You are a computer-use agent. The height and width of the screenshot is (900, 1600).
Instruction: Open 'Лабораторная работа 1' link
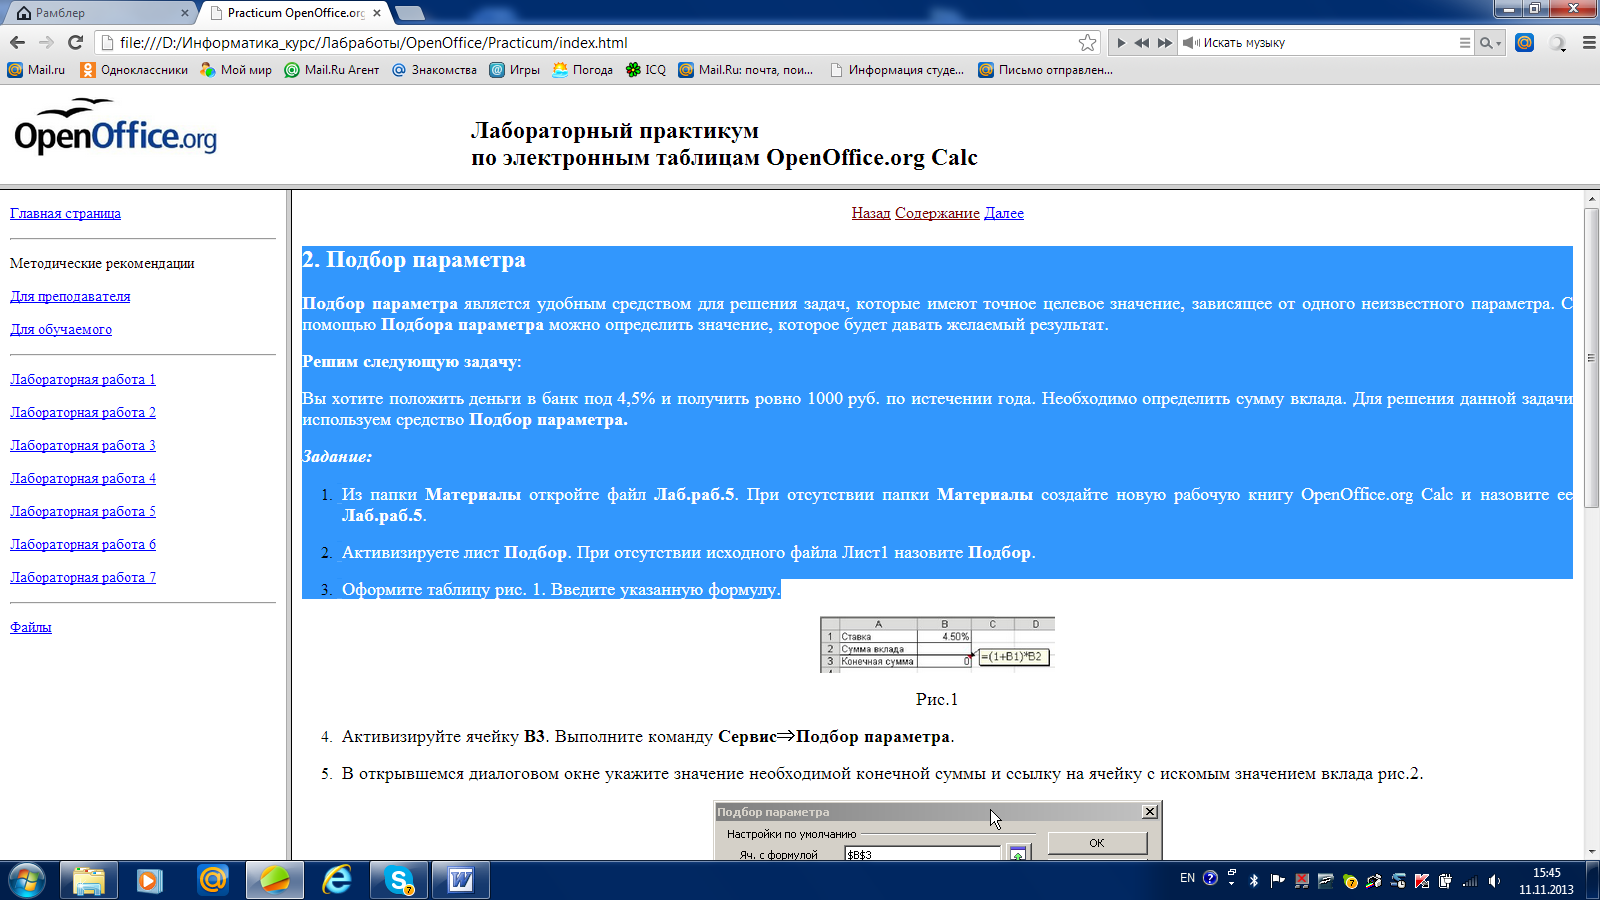pos(83,379)
